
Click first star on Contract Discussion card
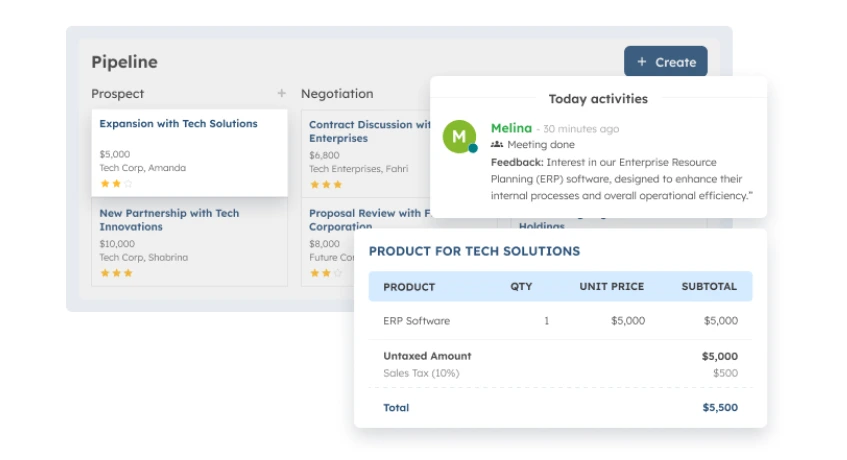[x=314, y=185]
